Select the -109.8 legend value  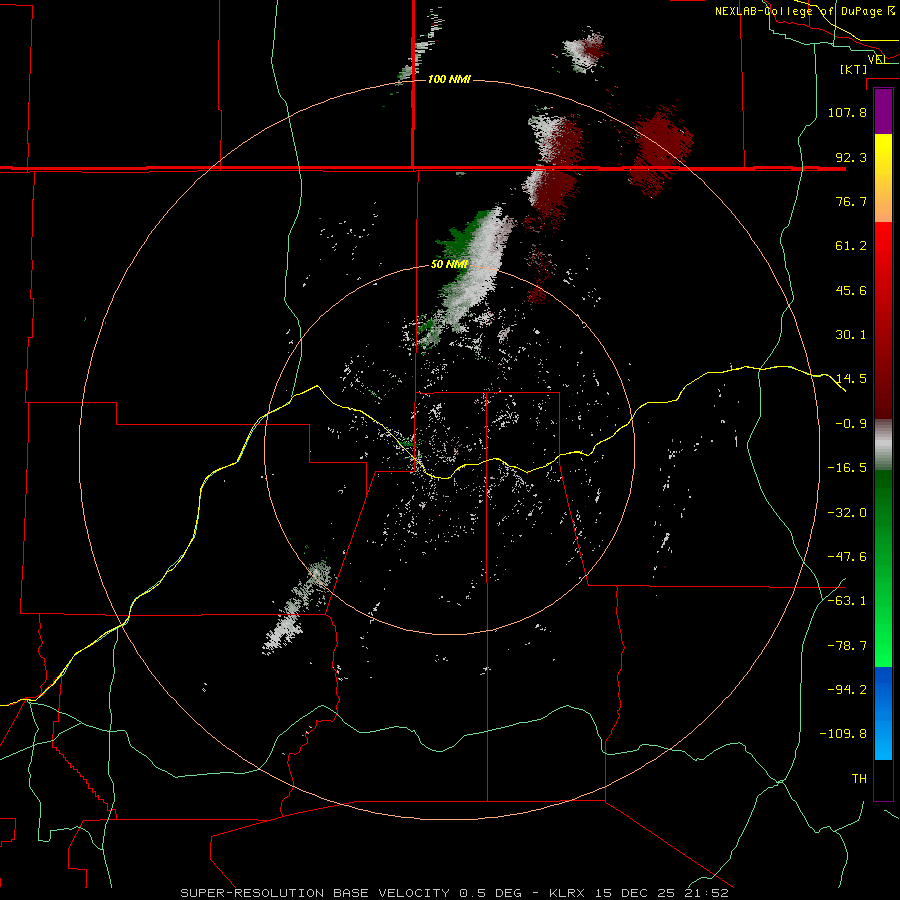click(x=843, y=734)
